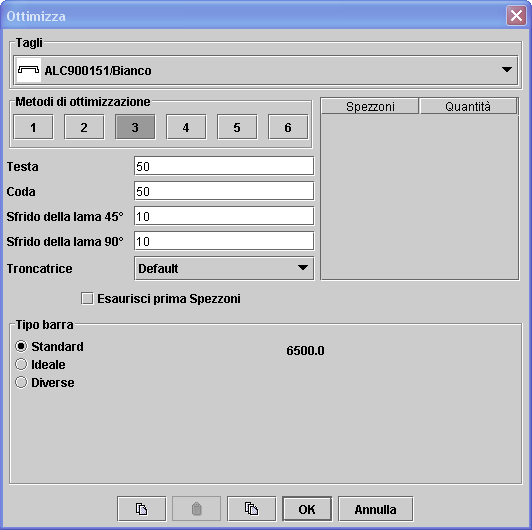Click the grayed-out paste icon button
532x530 pixels.
click(196, 509)
